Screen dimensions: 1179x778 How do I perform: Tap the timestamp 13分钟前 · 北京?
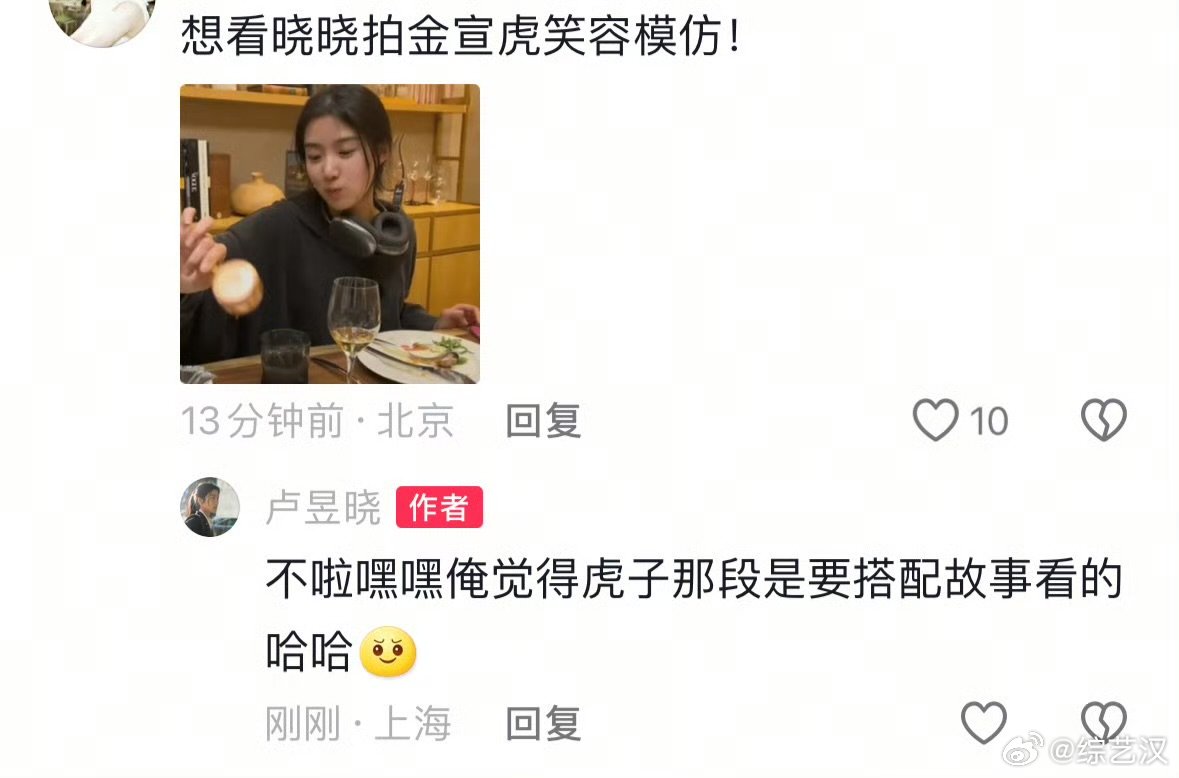pos(317,420)
